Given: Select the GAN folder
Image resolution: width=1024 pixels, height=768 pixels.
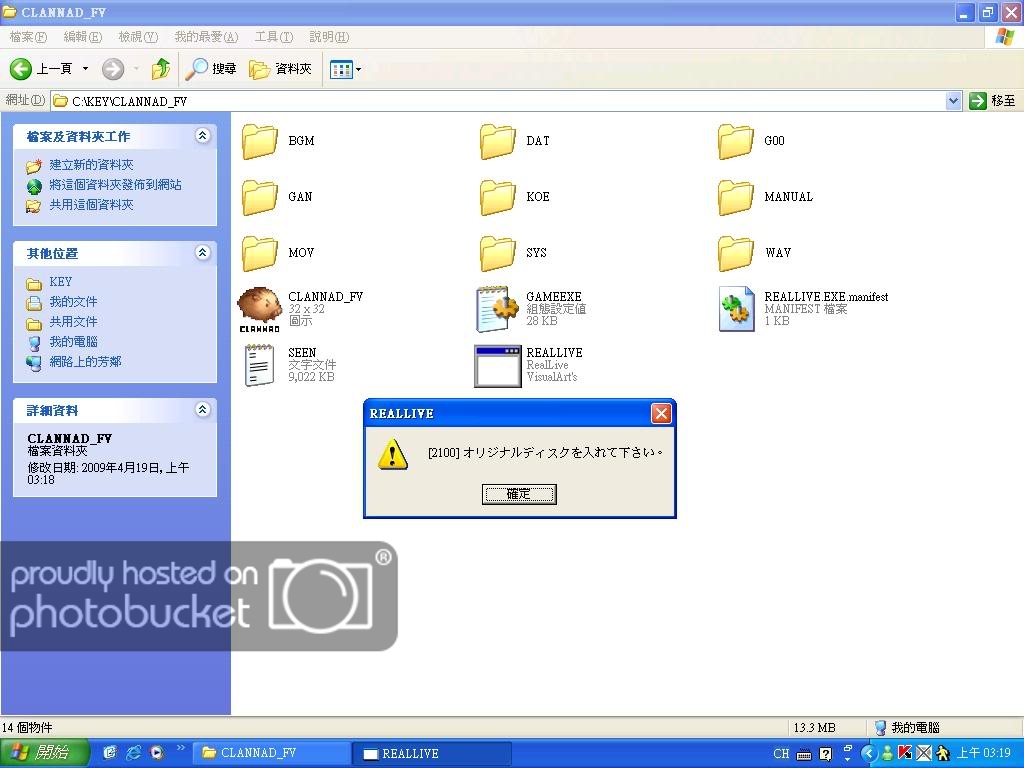Looking at the screenshot, I should [277, 197].
